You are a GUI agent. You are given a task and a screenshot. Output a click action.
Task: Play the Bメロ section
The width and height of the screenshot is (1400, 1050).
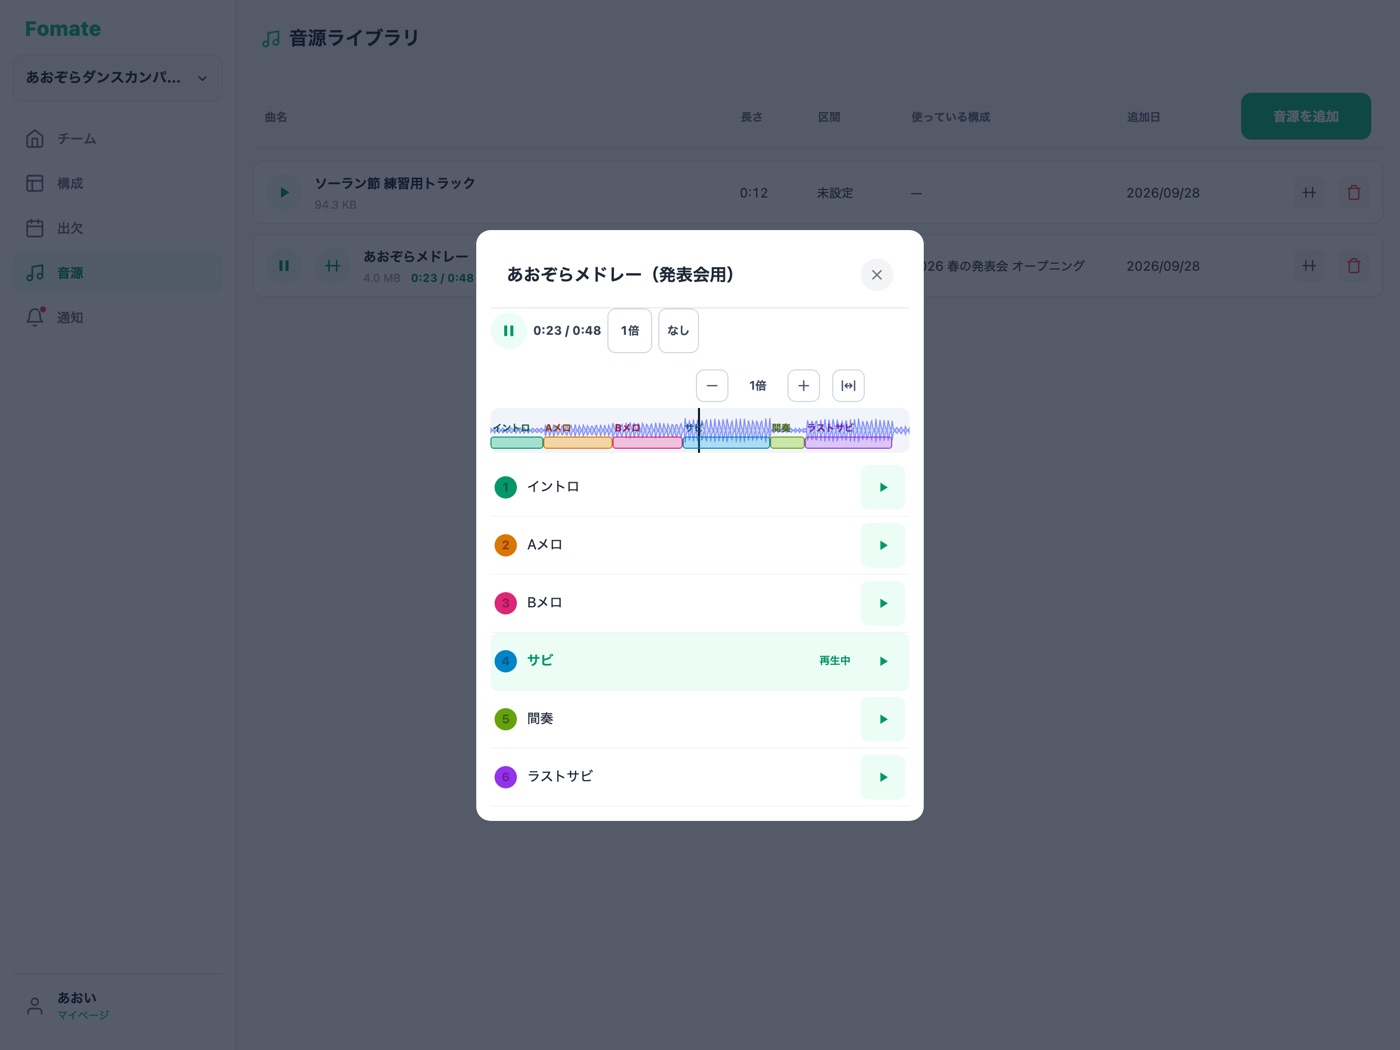883,604
